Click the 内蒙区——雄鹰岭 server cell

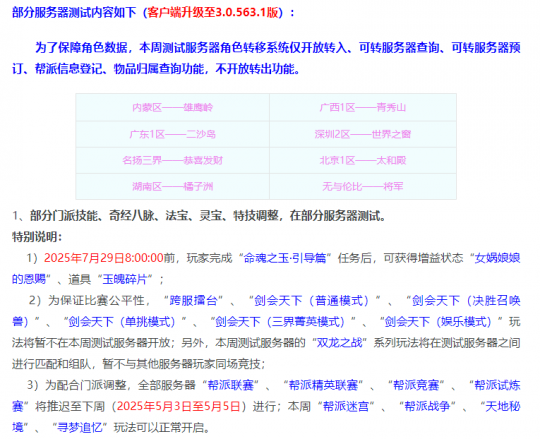pyautogui.click(x=173, y=107)
